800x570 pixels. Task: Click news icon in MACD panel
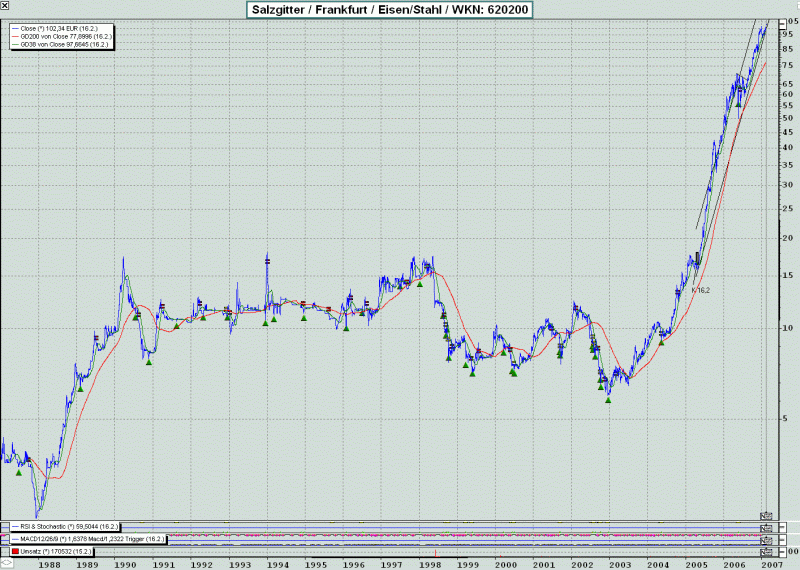(767, 539)
